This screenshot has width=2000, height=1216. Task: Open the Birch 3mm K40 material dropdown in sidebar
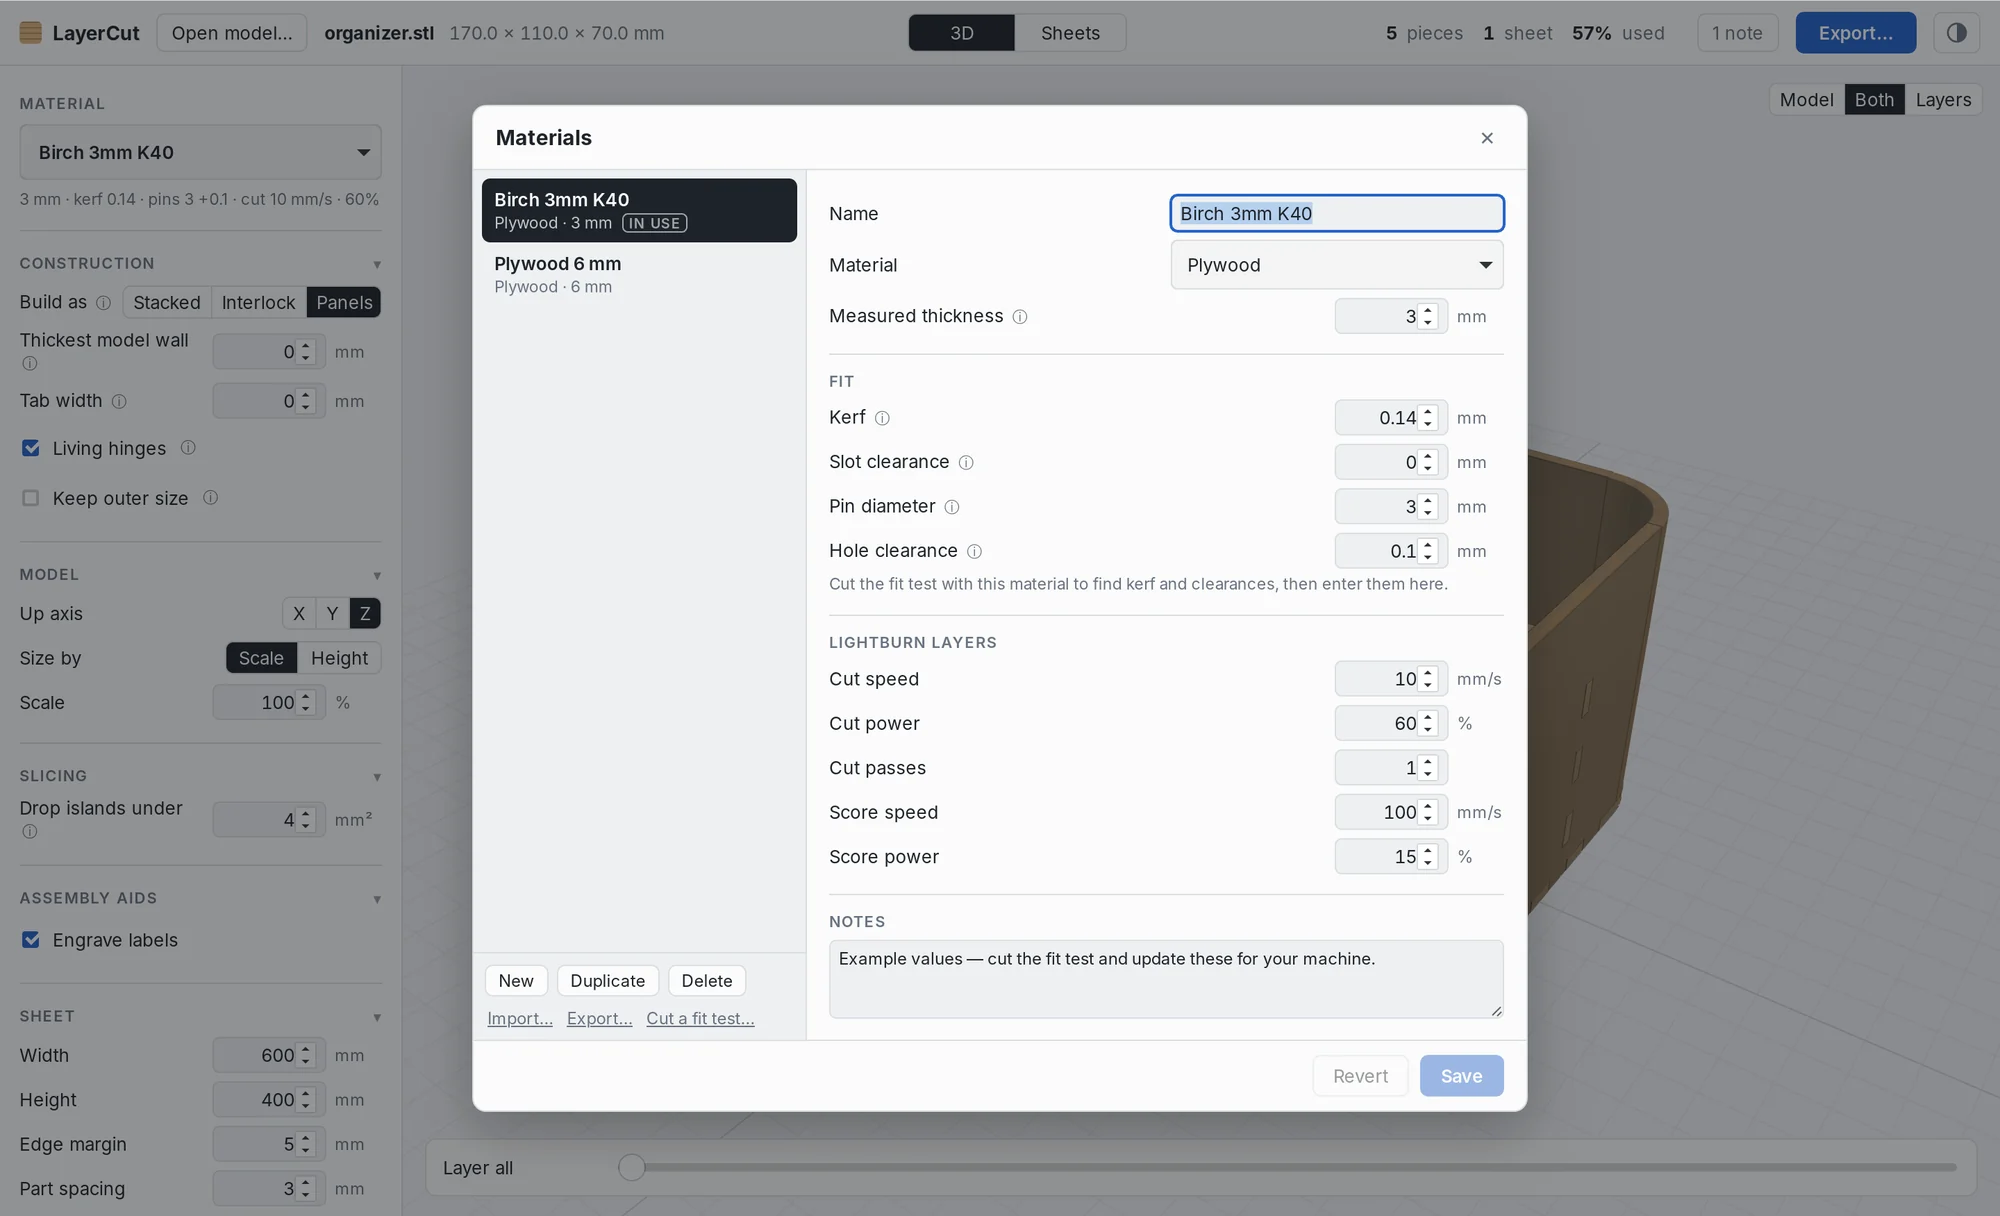tap(200, 152)
